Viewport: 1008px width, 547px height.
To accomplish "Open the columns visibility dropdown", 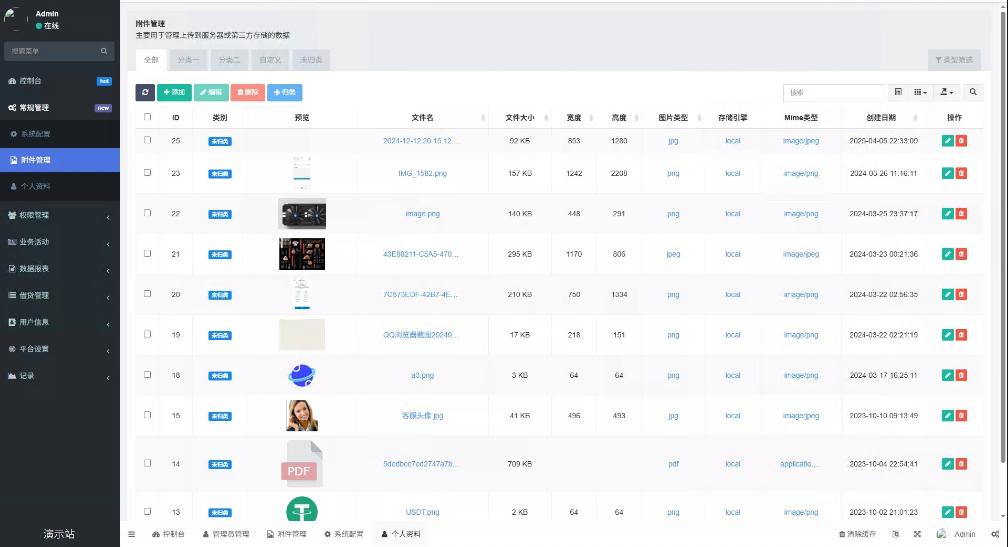I will coord(920,92).
